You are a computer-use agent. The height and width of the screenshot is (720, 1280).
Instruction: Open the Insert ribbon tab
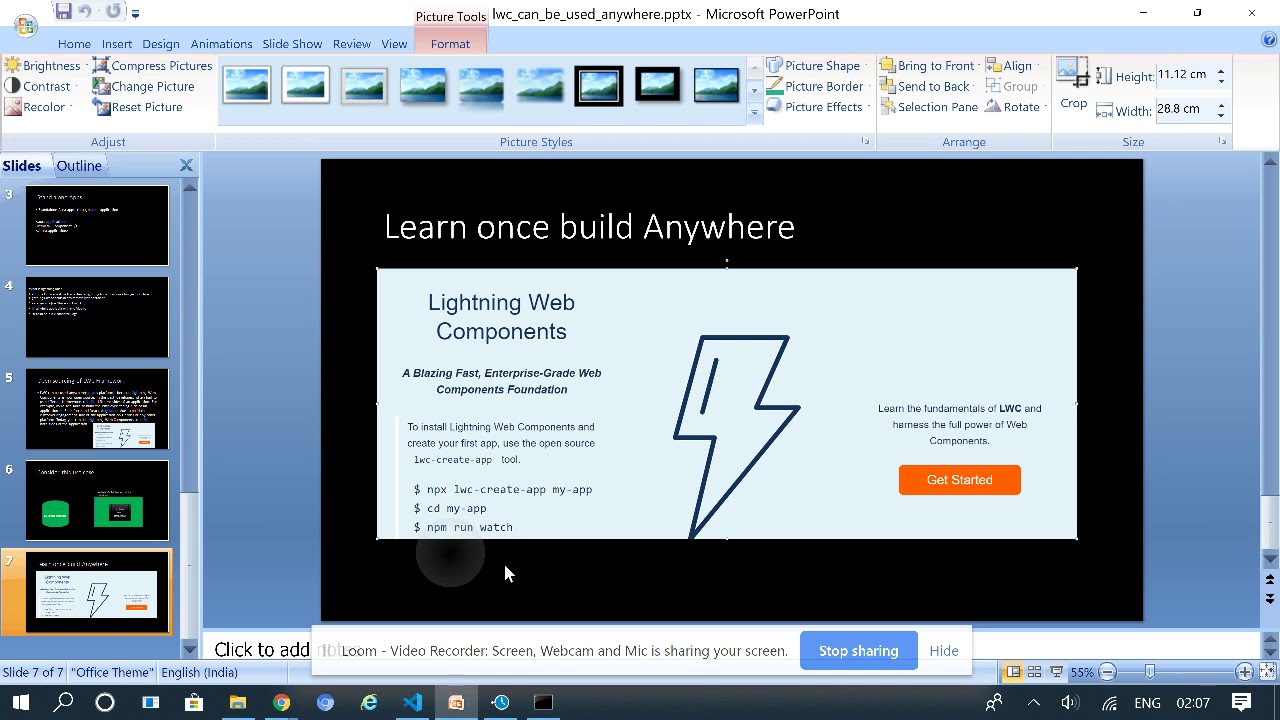click(x=116, y=44)
